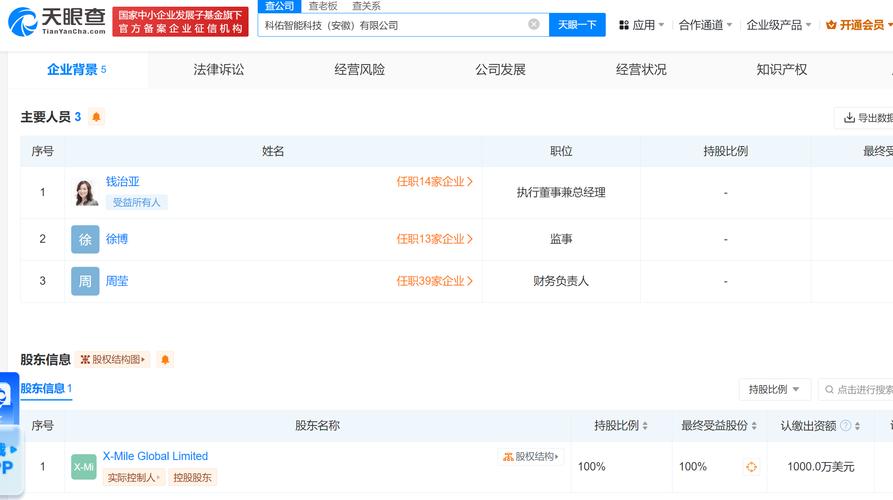The width and height of the screenshot is (893, 500).
Task: Click the help icon next to 认缴出资额
Action: pyautogui.click(x=845, y=425)
